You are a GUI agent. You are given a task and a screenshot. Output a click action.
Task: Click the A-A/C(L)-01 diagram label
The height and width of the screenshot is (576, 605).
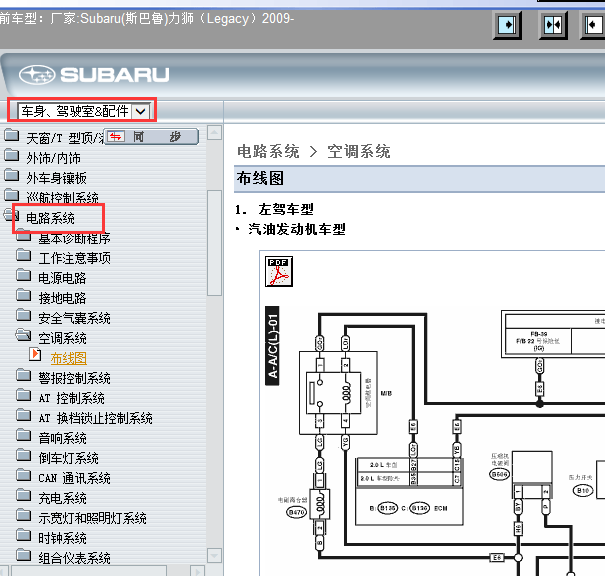(272, 346)
